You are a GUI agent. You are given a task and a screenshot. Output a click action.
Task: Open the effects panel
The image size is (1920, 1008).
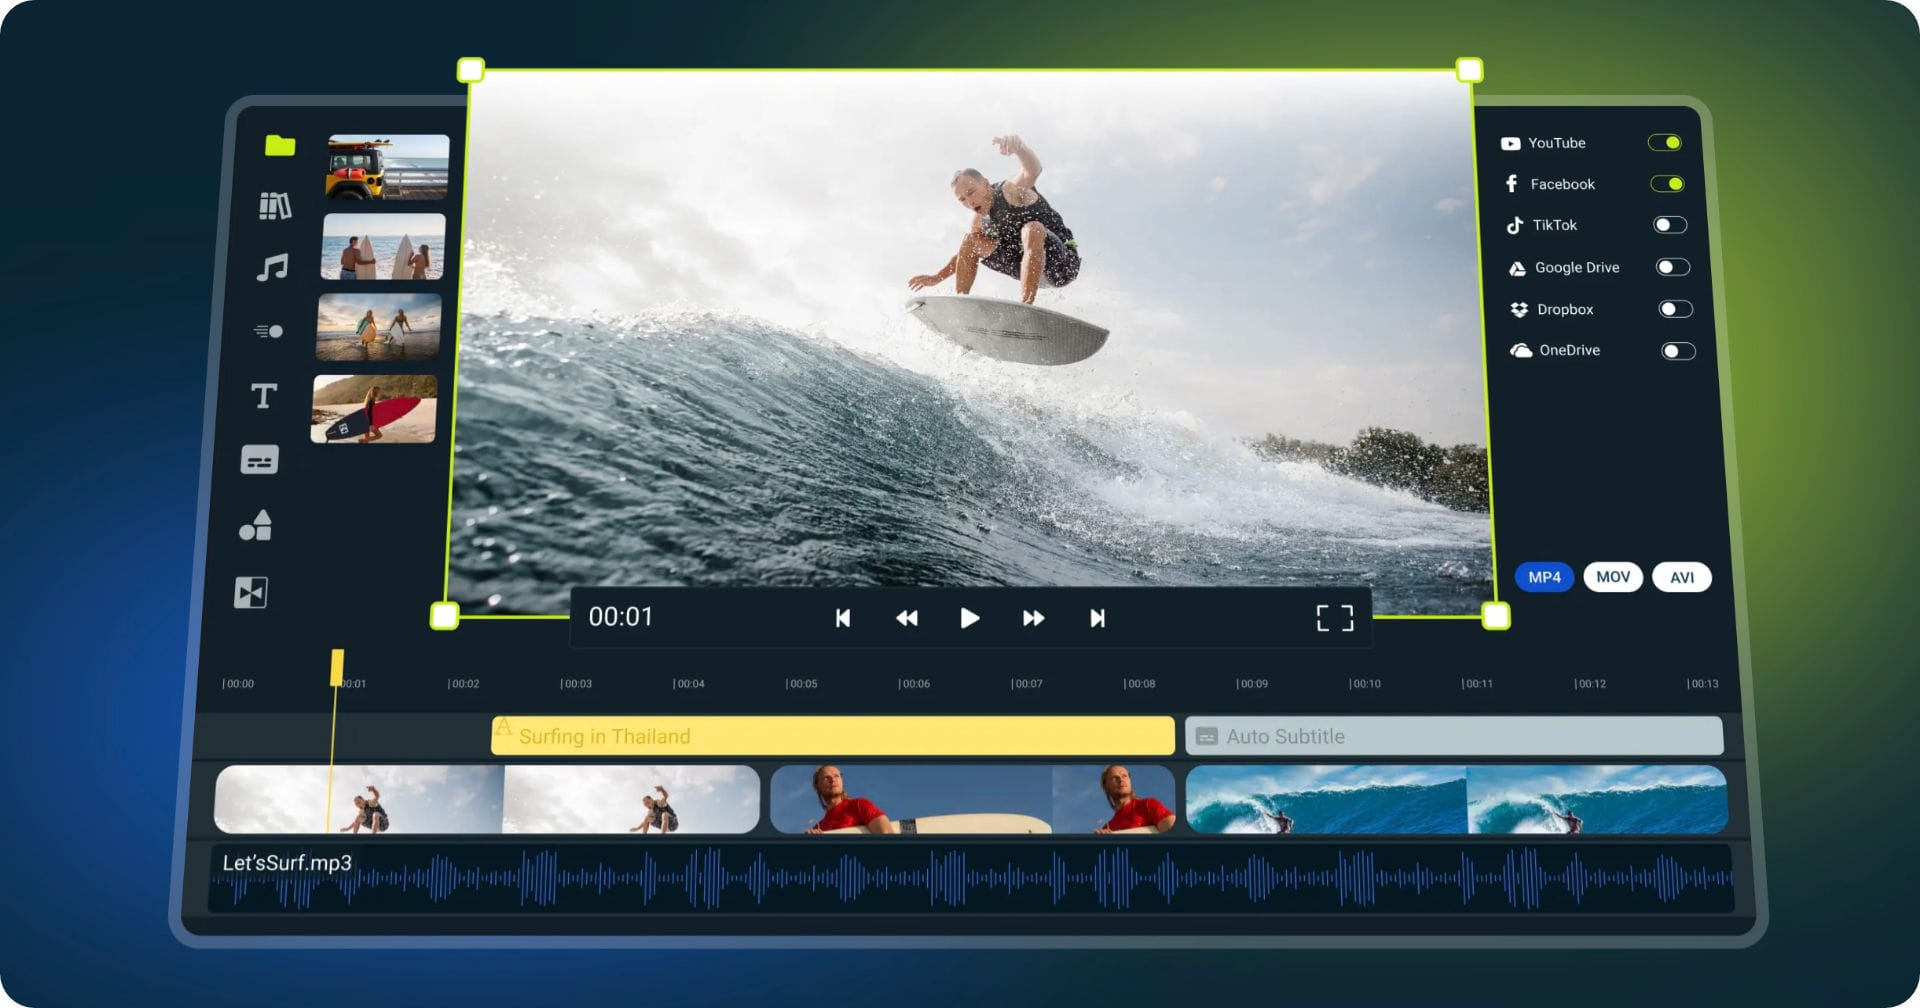(268, 330)
